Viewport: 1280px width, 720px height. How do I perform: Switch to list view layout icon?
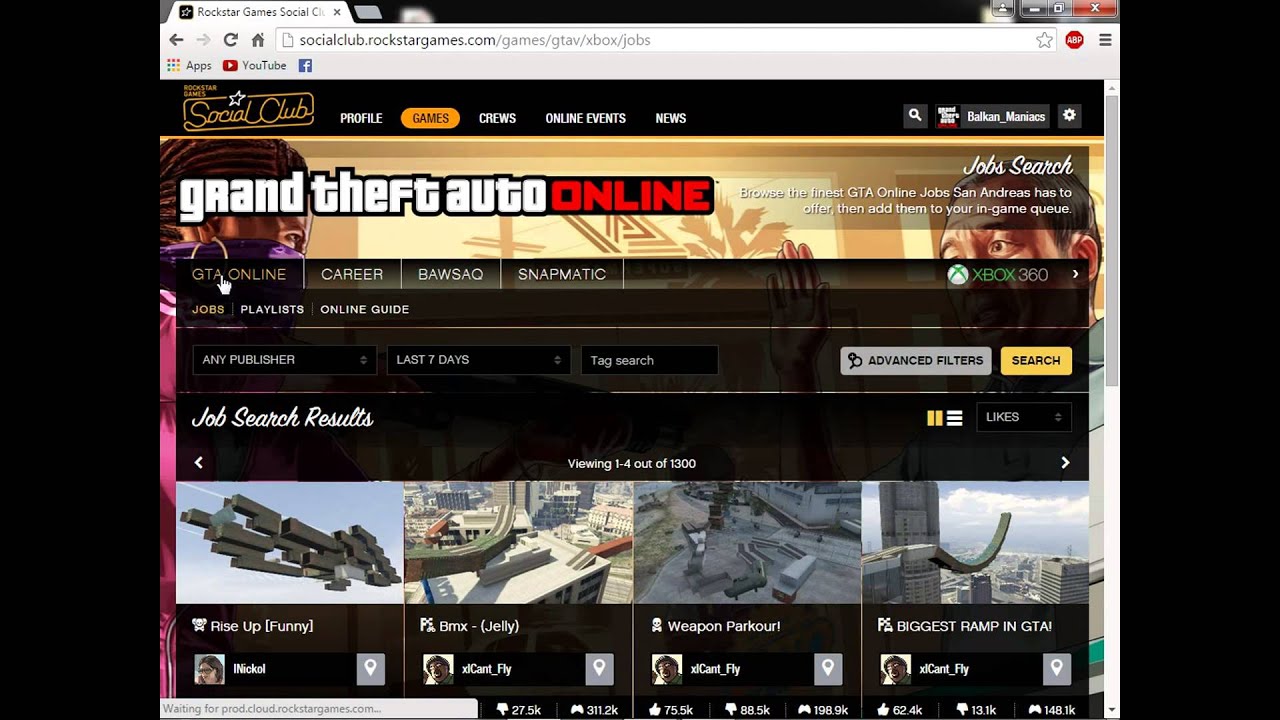click(x=955, y=418)
